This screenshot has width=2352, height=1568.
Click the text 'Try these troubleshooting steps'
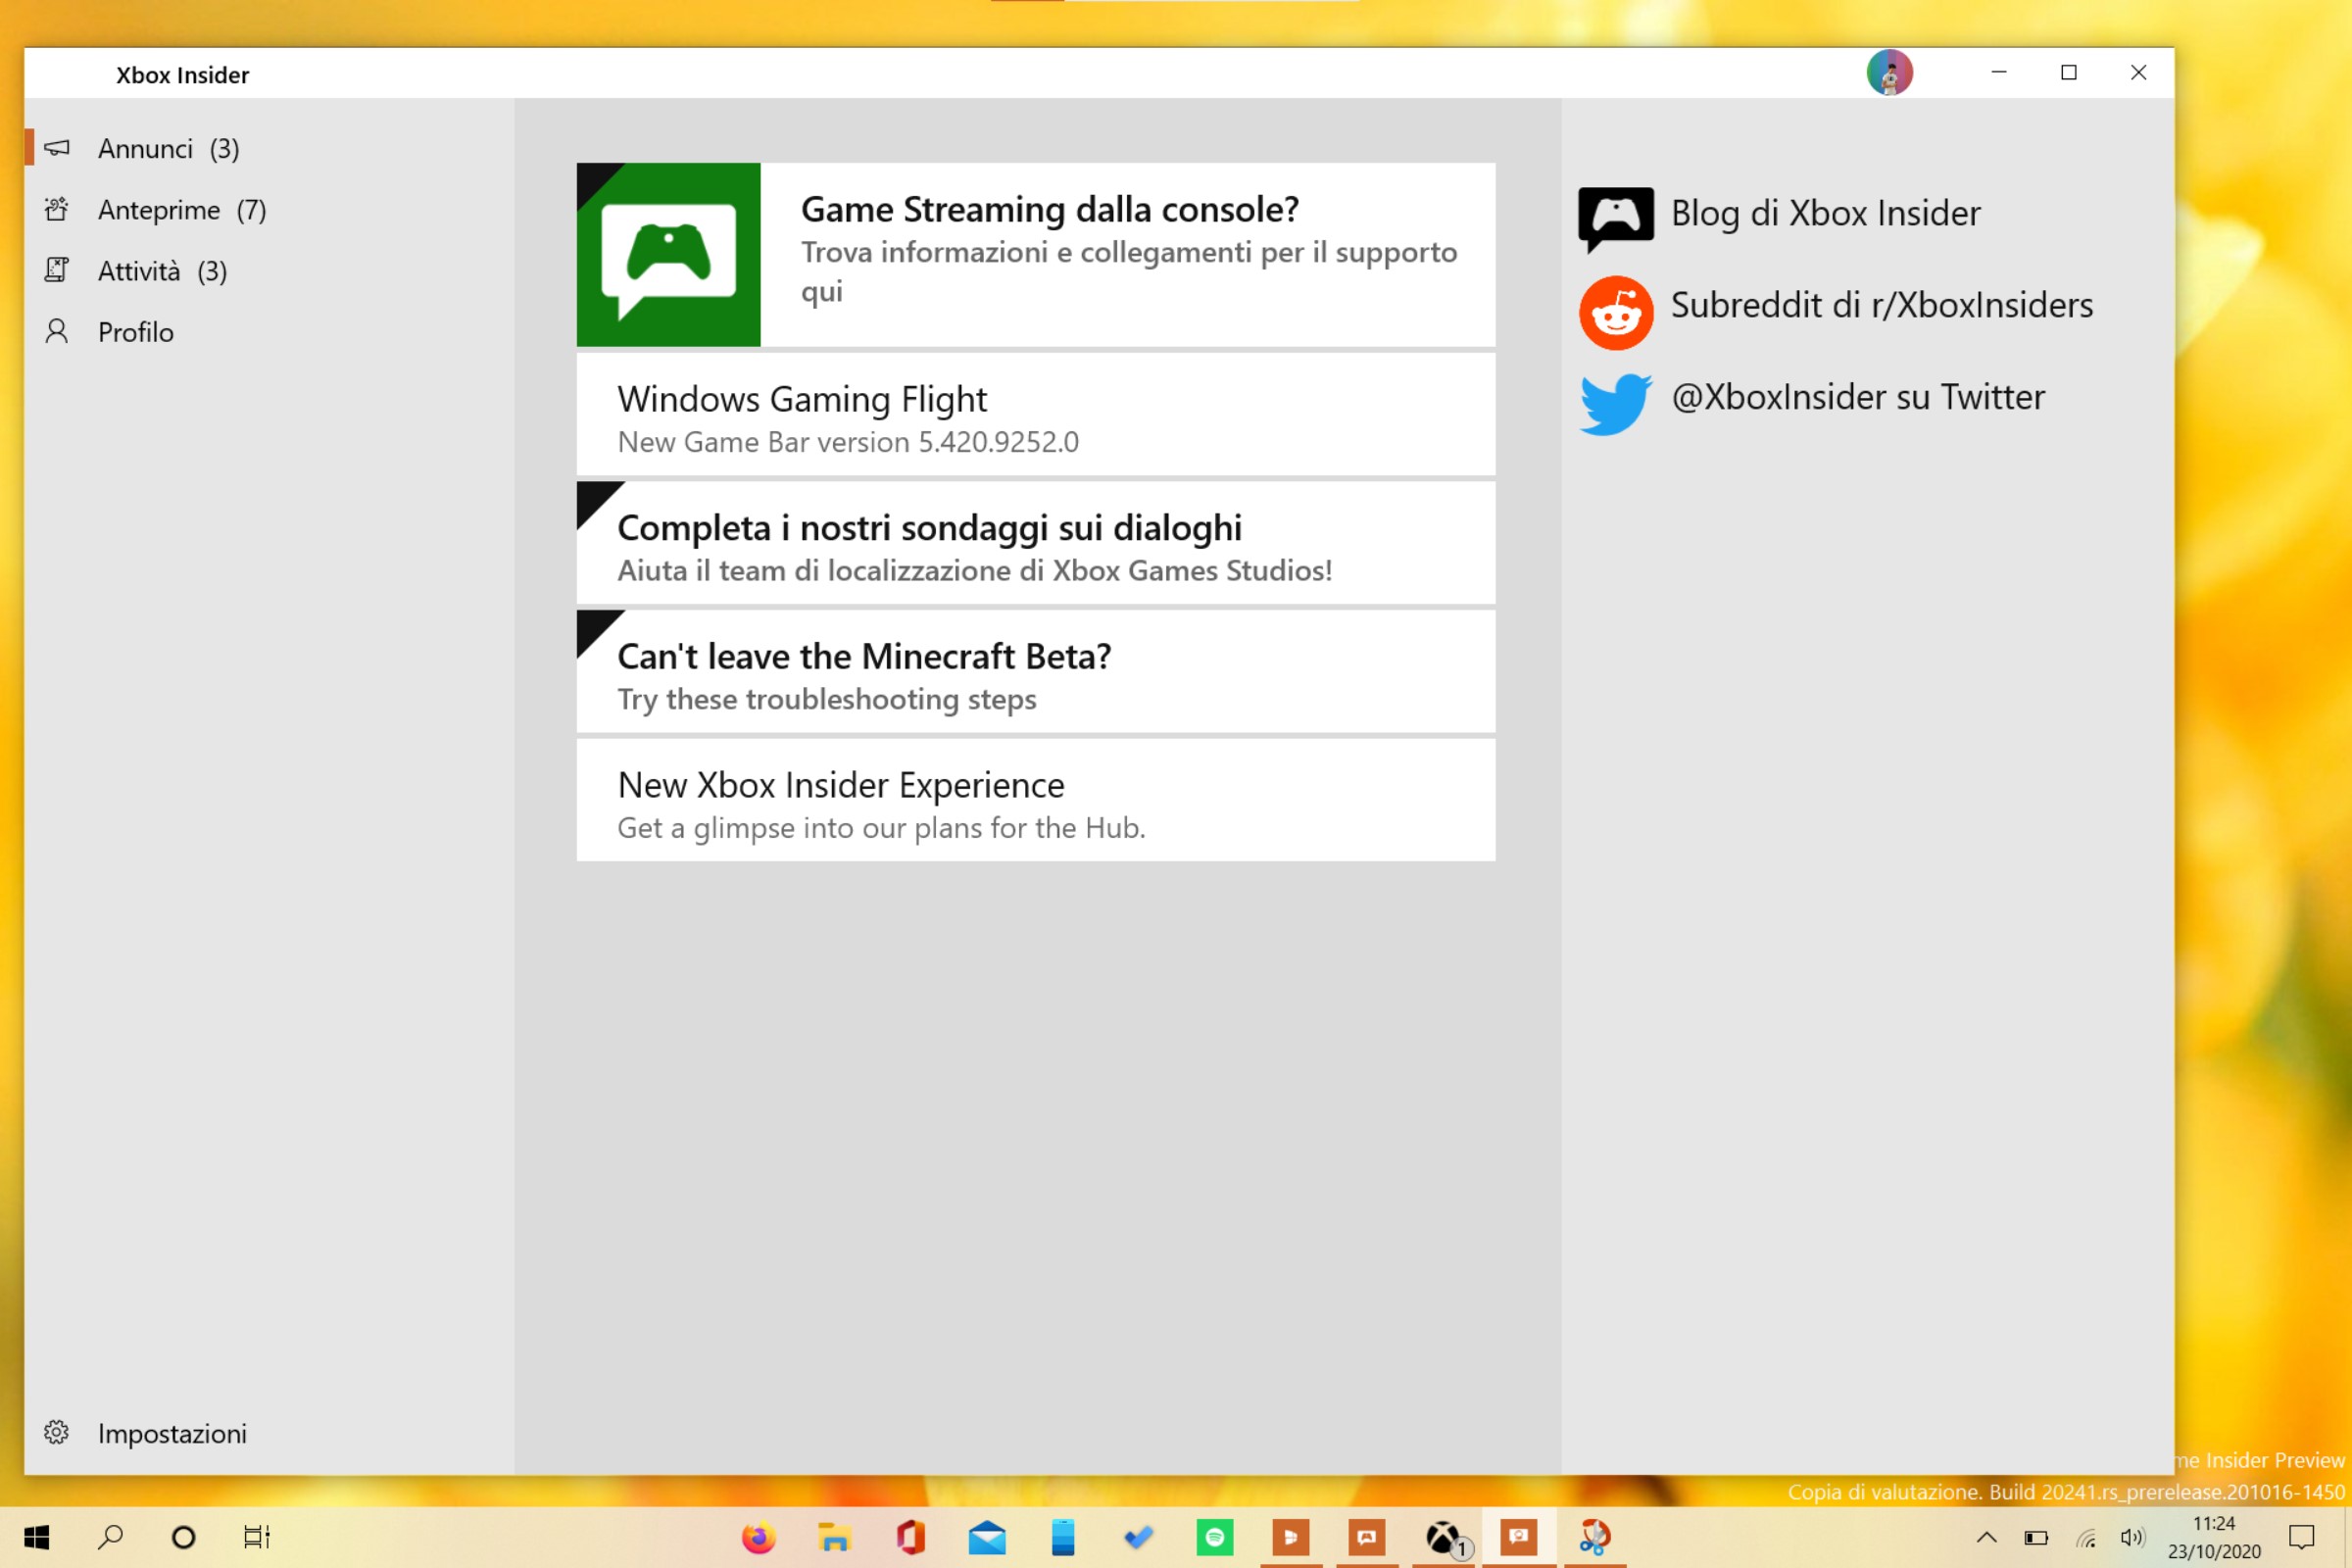click(827, 699)
